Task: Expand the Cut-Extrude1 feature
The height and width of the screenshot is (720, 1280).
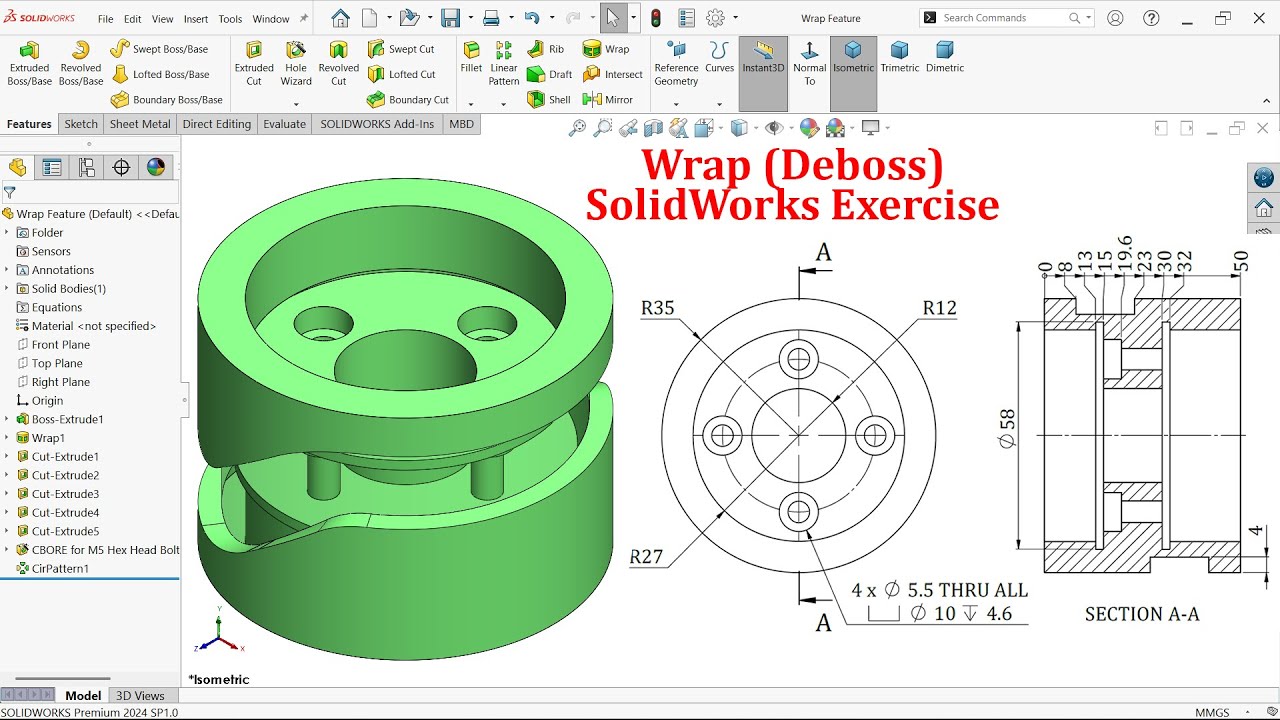Action: point(7,457)
